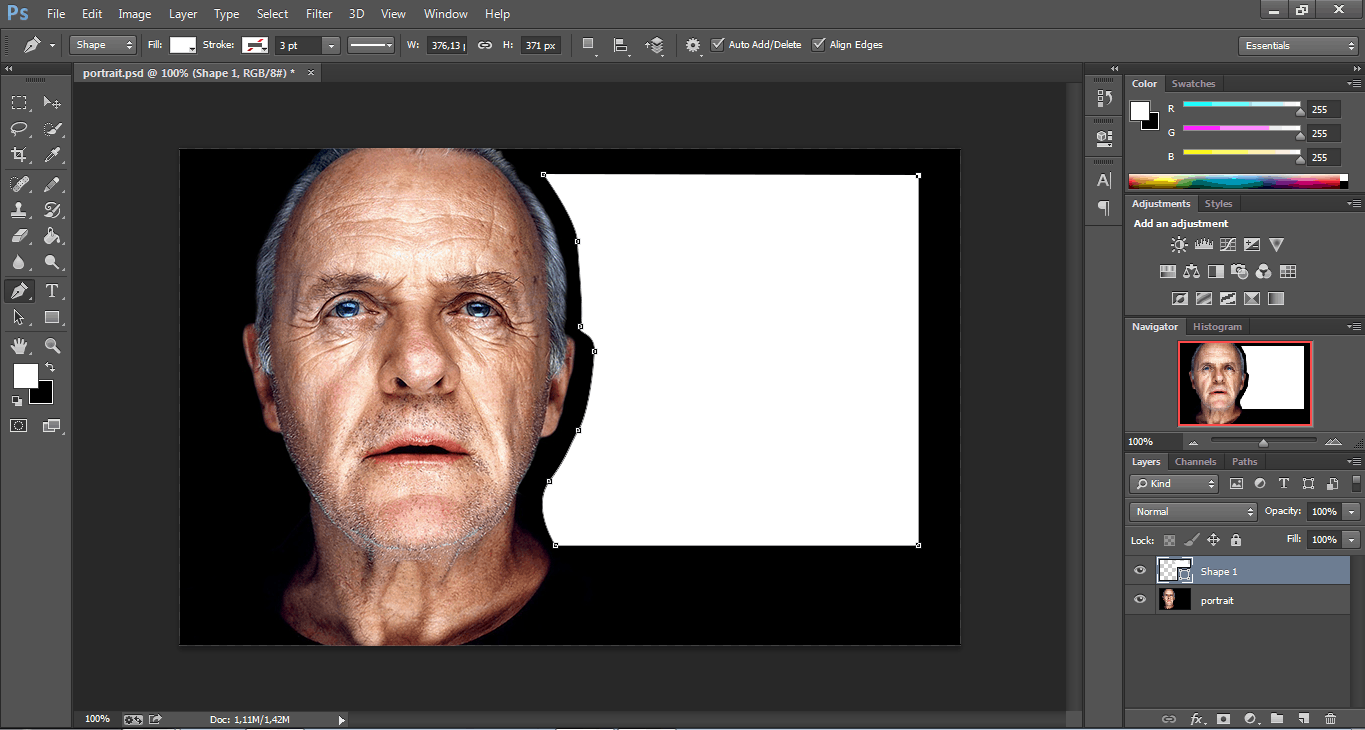Select the Hand tool

(x=19, y=346)
